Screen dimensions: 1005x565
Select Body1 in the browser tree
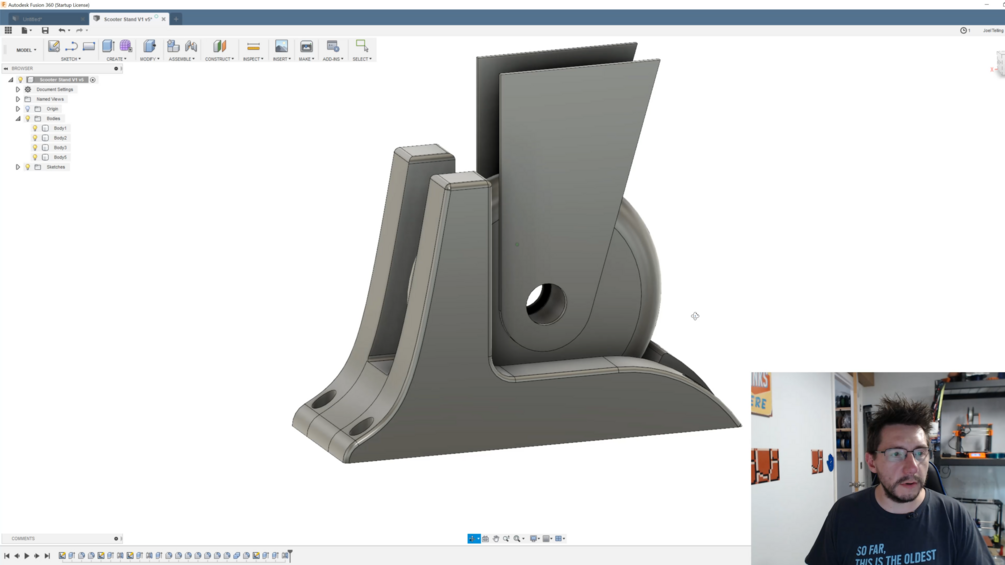60,128
